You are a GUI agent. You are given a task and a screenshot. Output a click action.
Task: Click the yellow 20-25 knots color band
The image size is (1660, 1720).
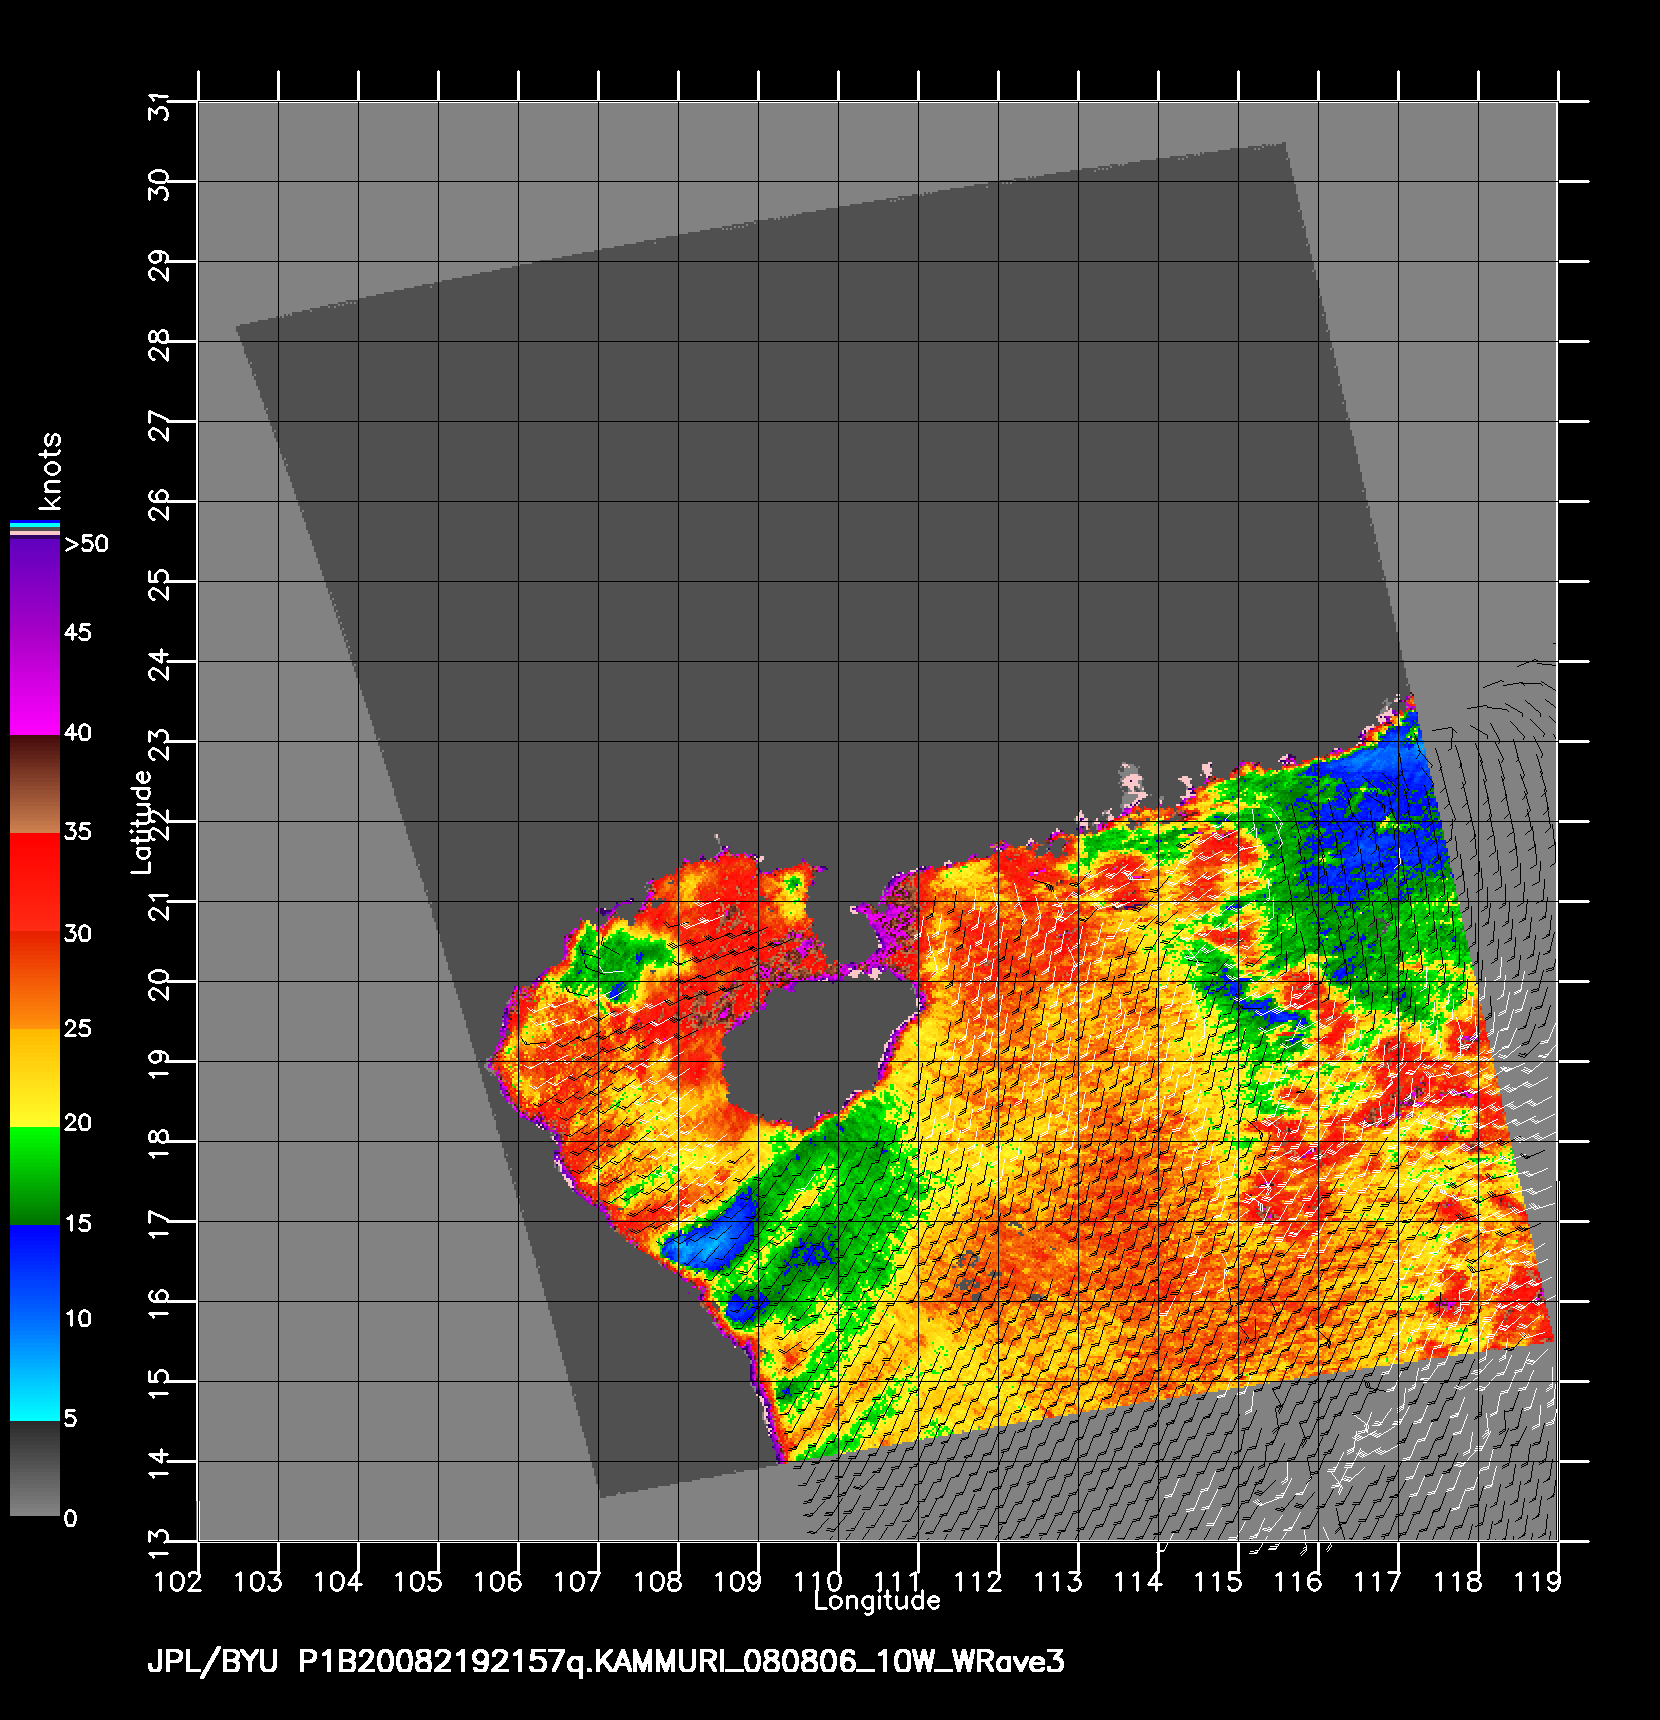35,1078
